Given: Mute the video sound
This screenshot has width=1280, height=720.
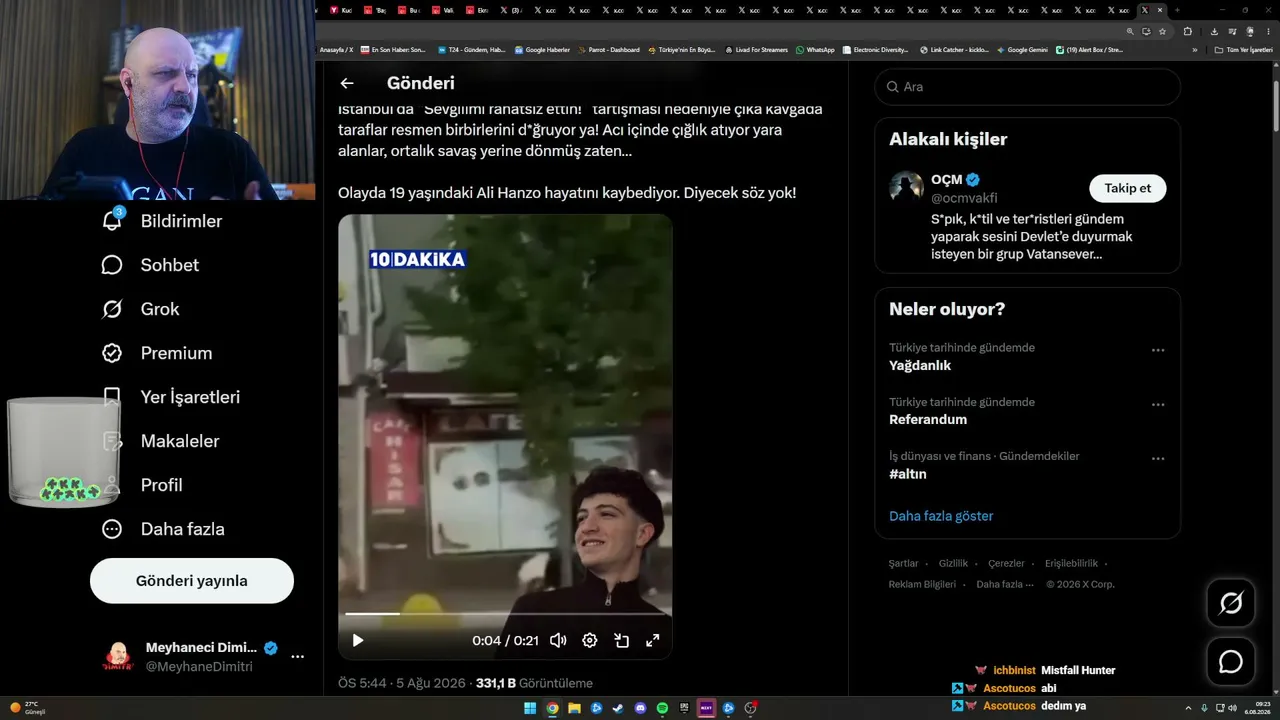Looking at the screenshot, I should tap(558, 641).
